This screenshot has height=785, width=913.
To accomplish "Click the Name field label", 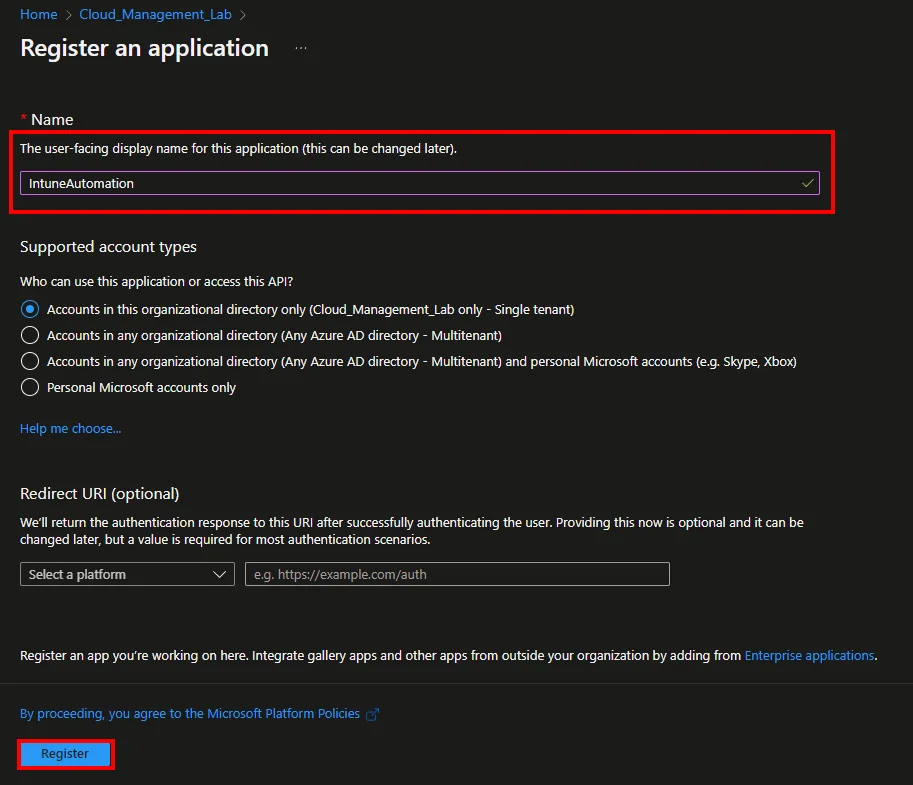I will pyautogui.click(x=52, y=119).
